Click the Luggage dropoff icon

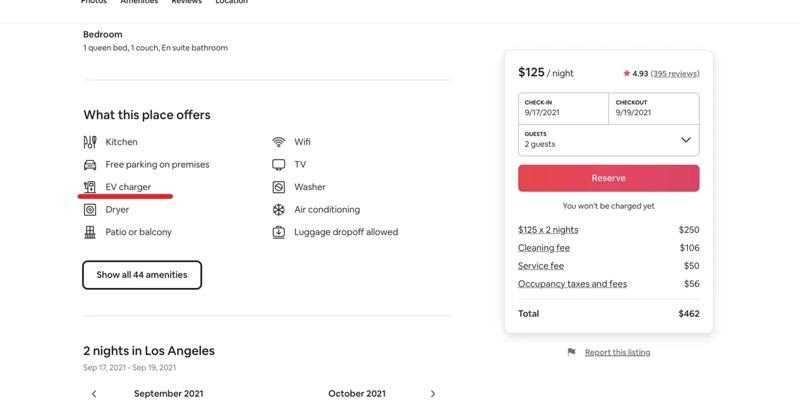tap(279, 232)
